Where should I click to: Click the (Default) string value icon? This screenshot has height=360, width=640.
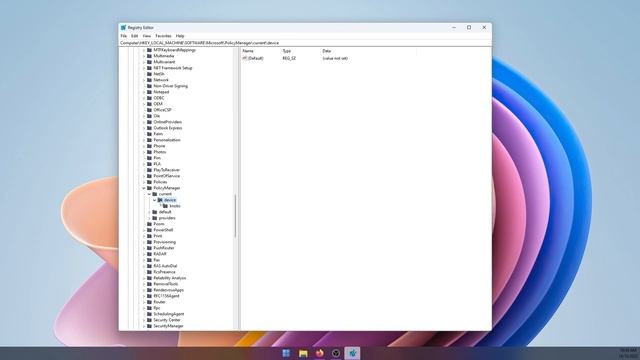coord(245,58)
